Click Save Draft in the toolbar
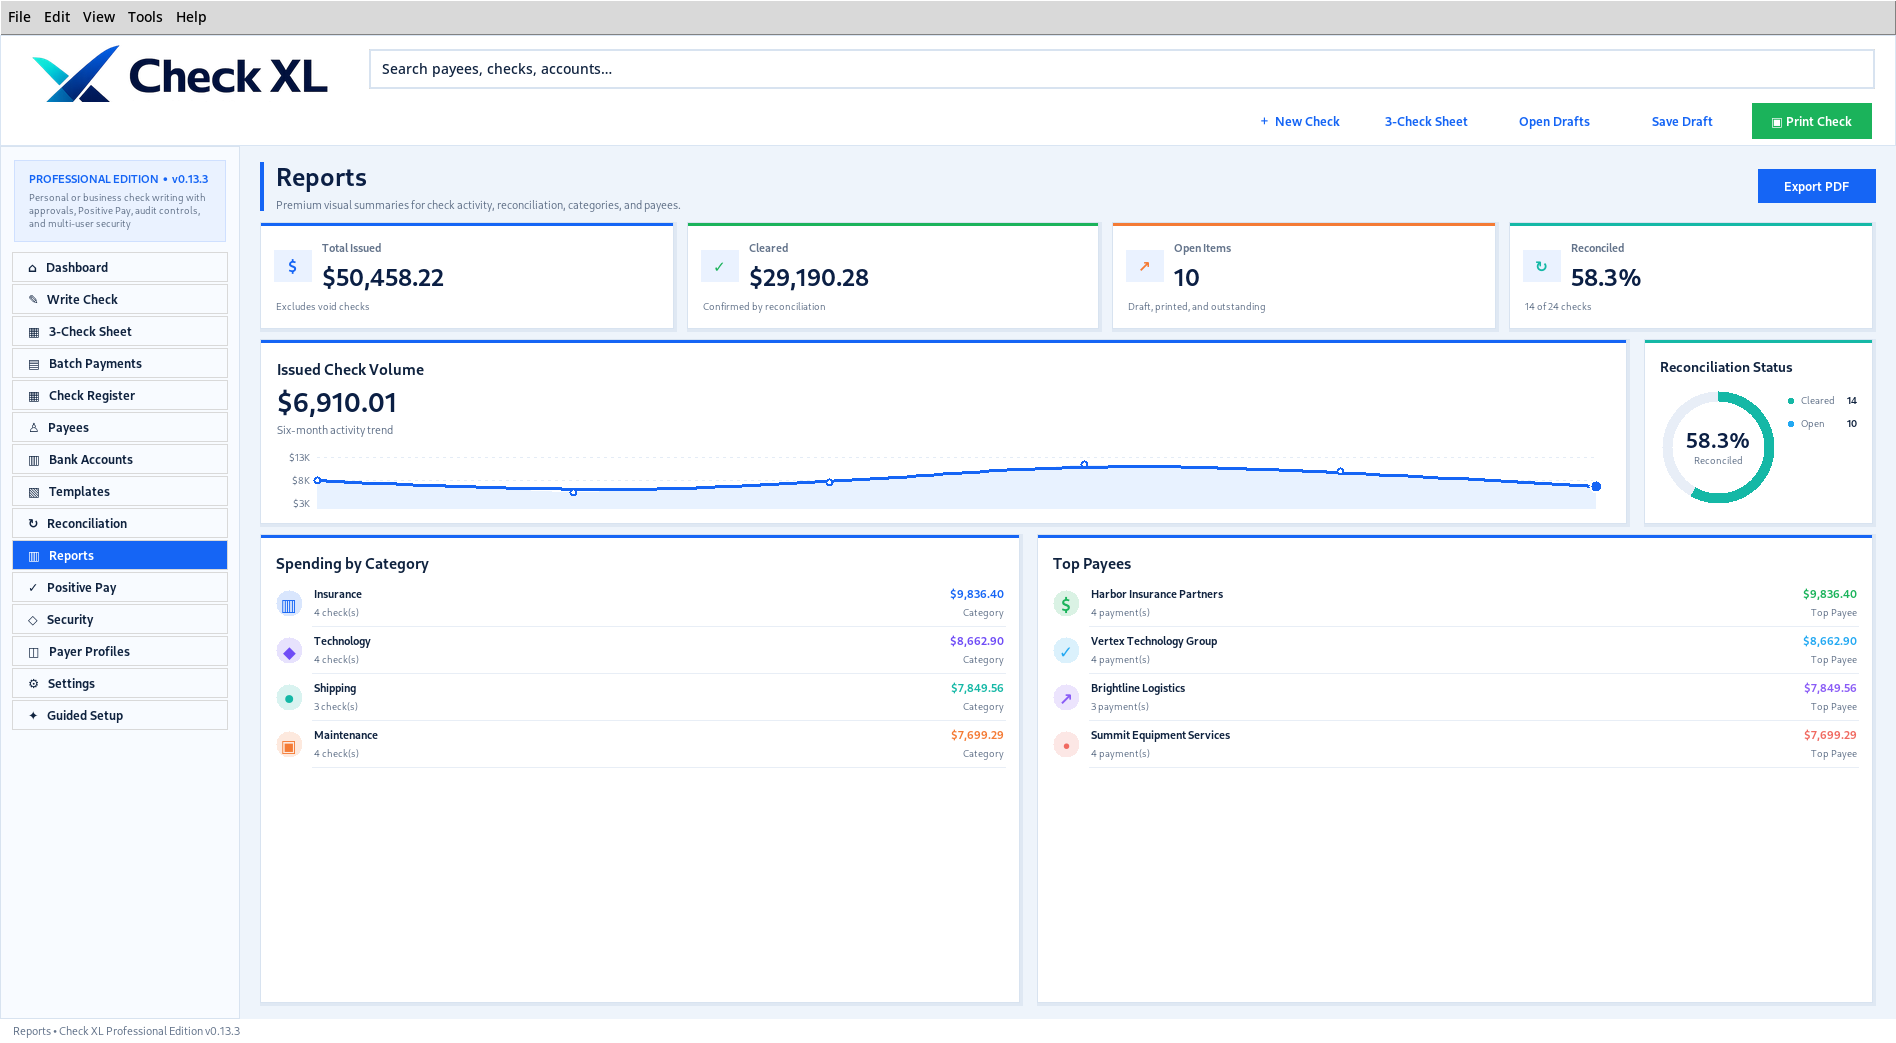 click(1682, 121)
